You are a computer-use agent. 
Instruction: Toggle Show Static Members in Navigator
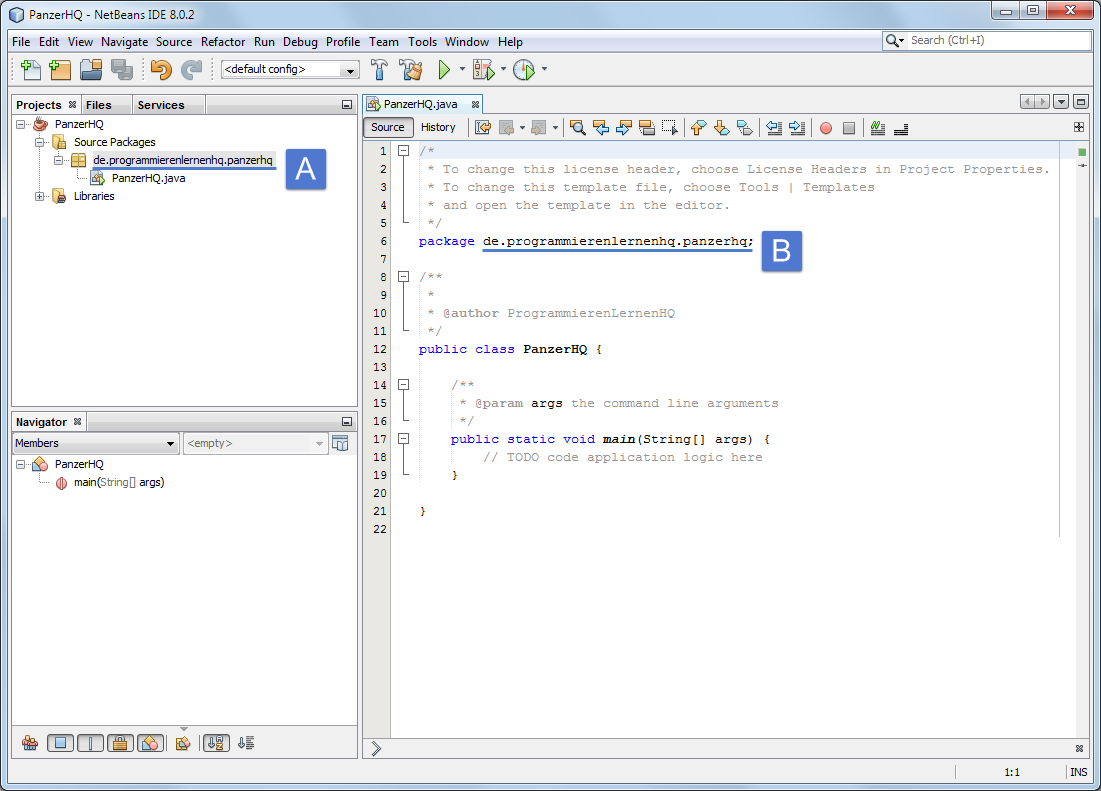tap(91, 743)
